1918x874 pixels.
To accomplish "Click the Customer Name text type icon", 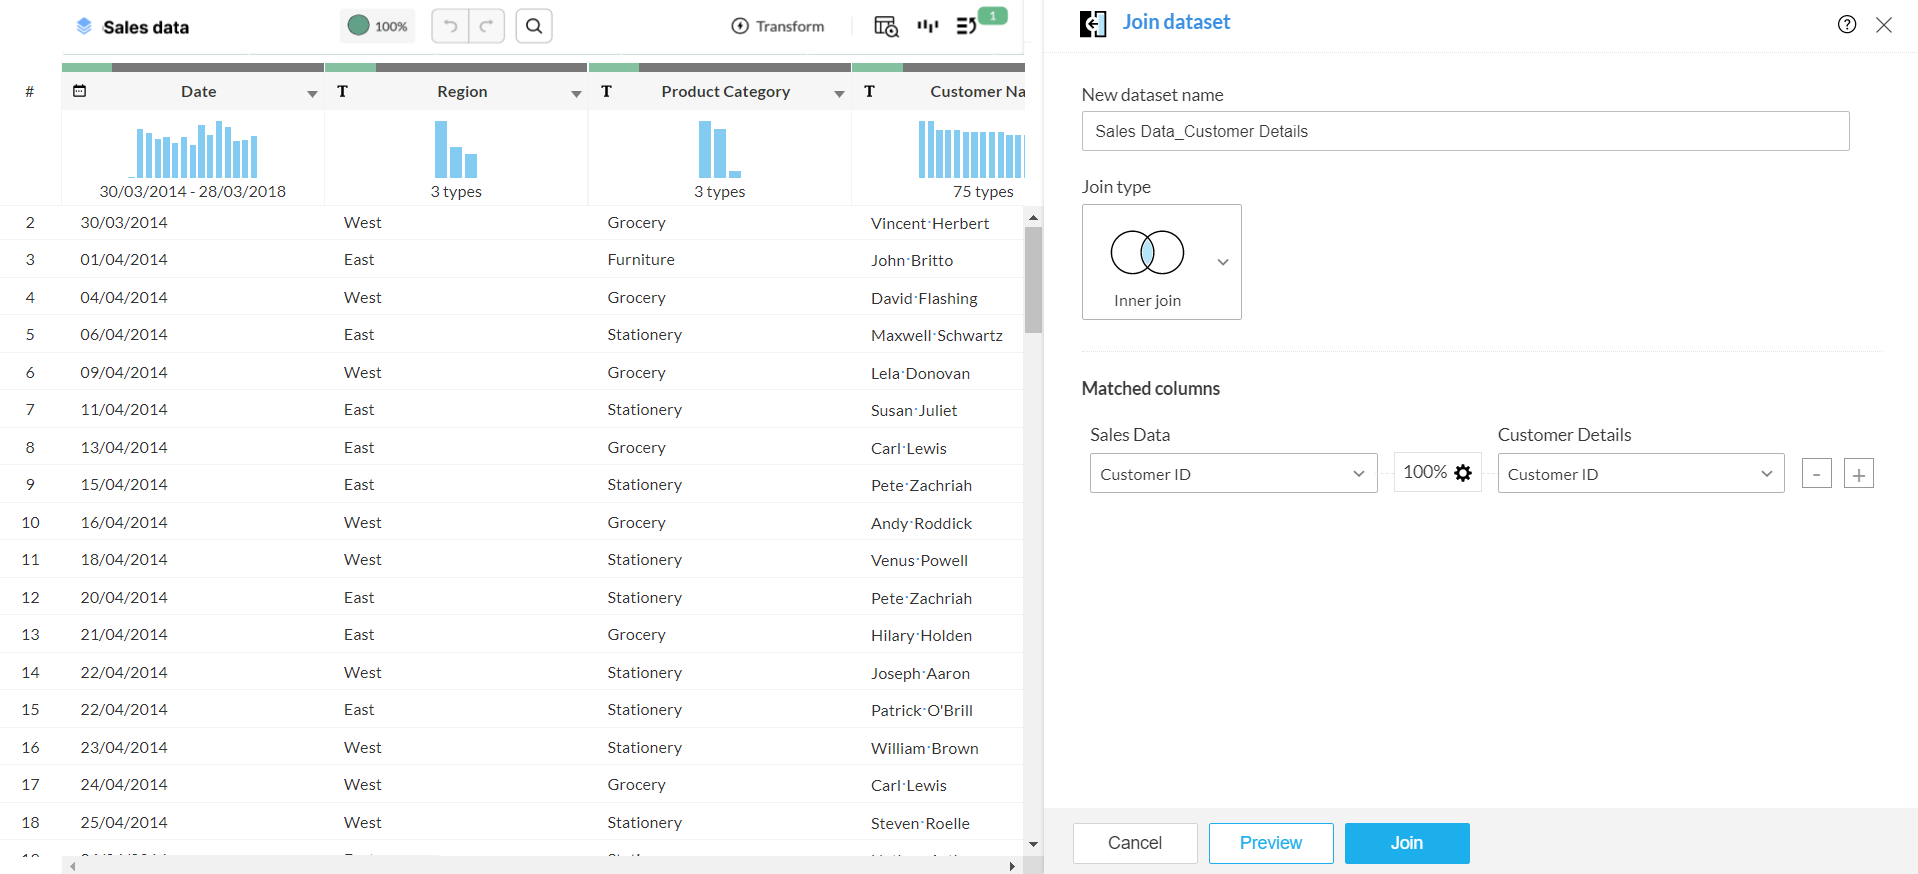I will point(870,91).
